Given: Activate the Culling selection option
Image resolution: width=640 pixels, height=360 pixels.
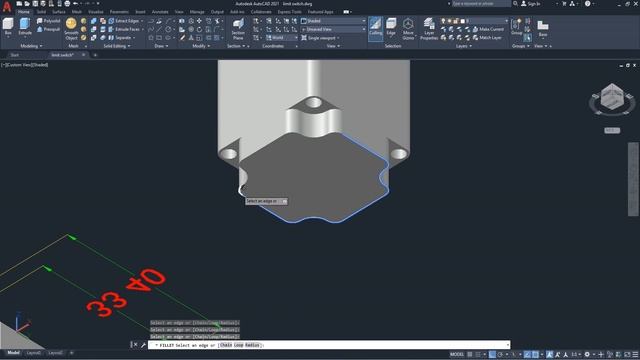Looking at the screenshot, I should (376, 28).
